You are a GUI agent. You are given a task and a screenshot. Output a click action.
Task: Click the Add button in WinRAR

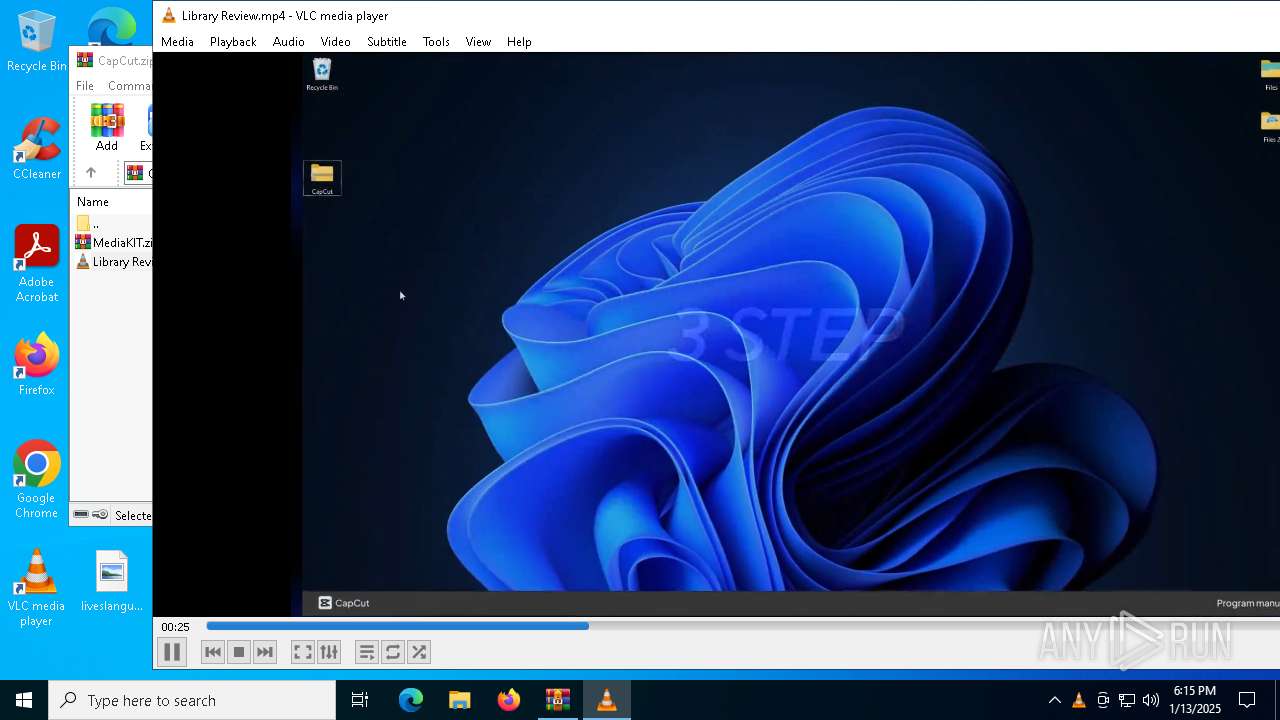(x=107, y=127)
